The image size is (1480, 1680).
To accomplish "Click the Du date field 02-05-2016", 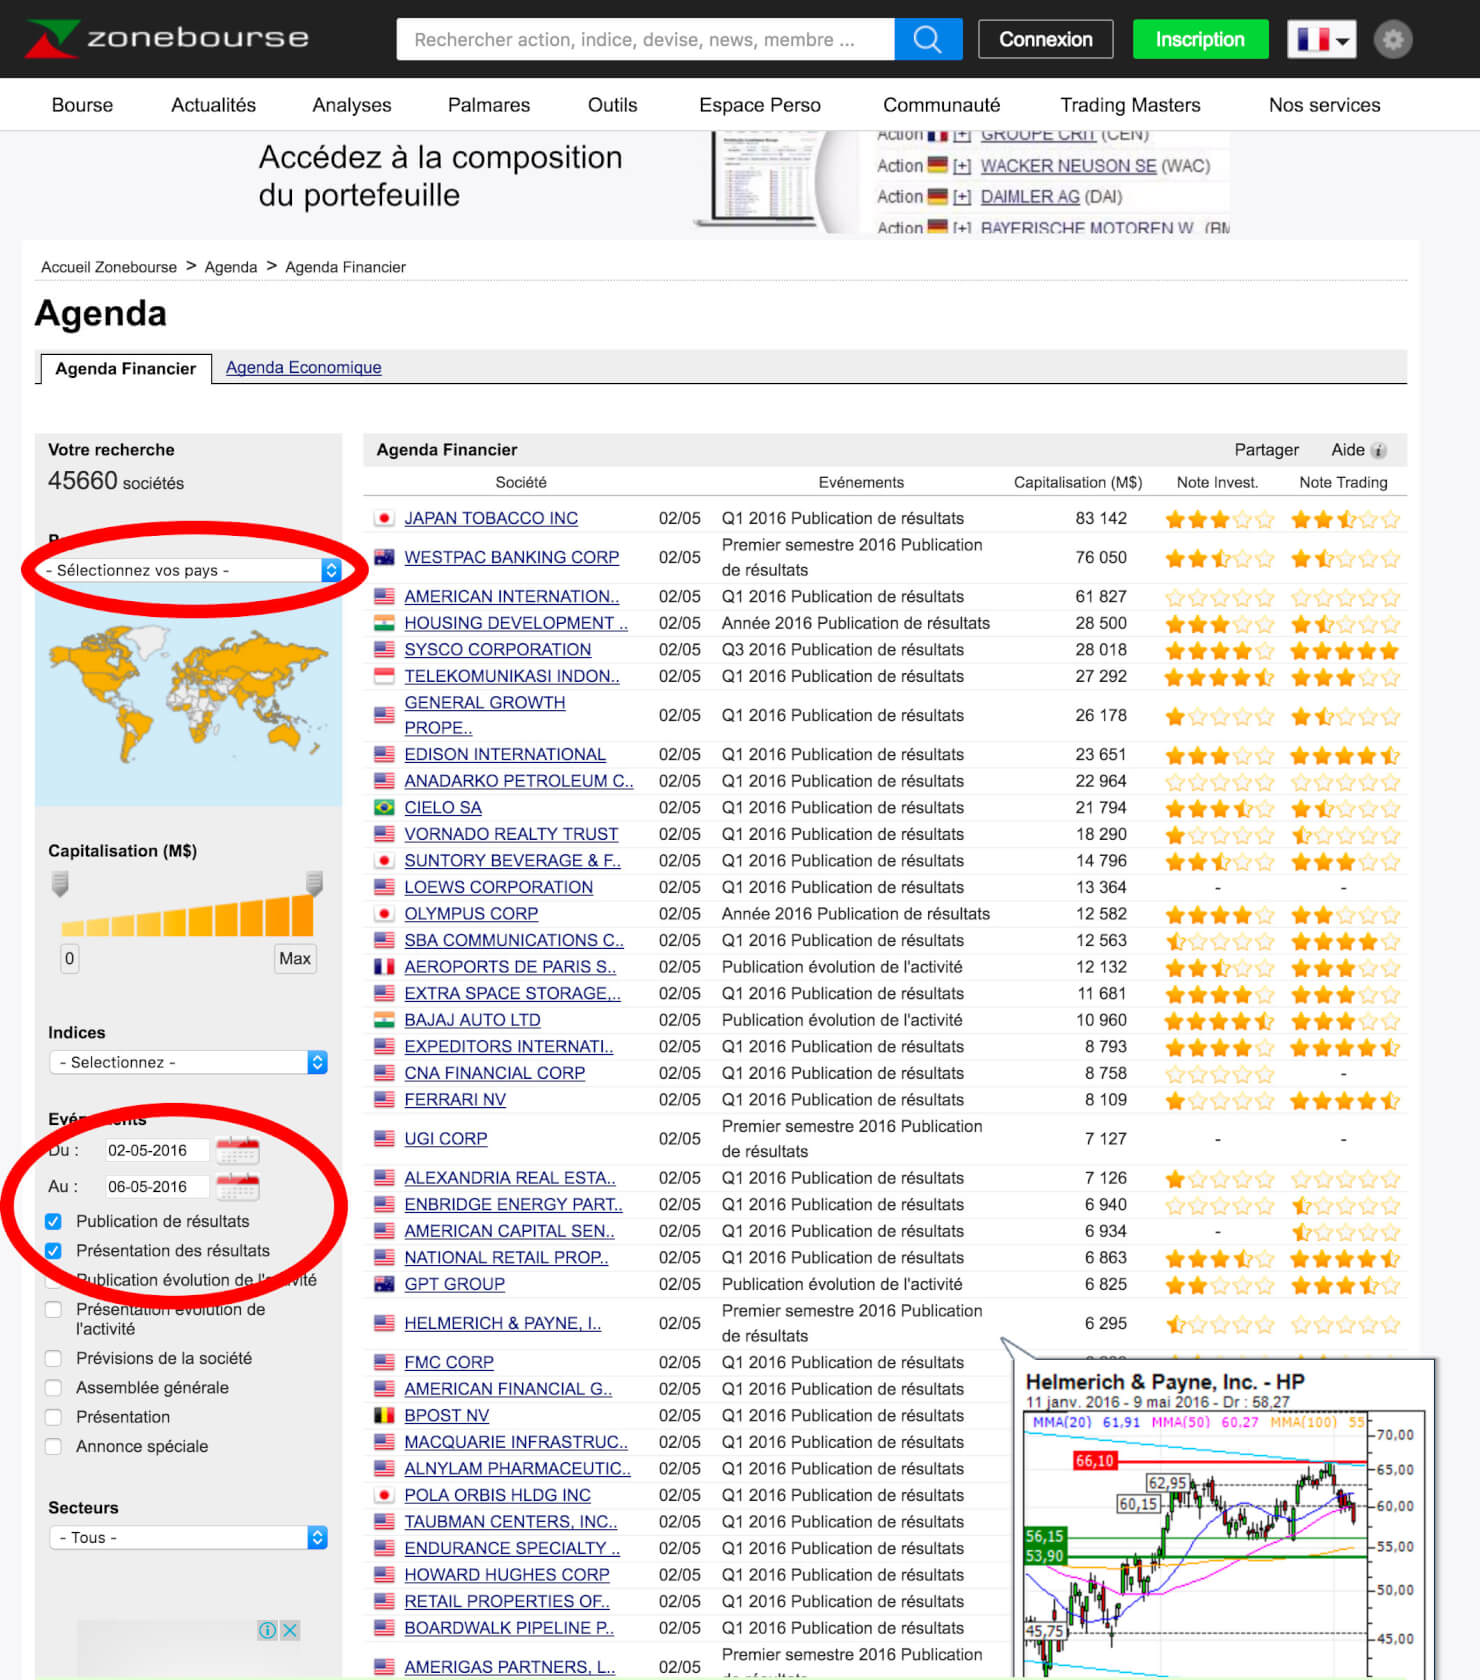I will point(158,1150).
